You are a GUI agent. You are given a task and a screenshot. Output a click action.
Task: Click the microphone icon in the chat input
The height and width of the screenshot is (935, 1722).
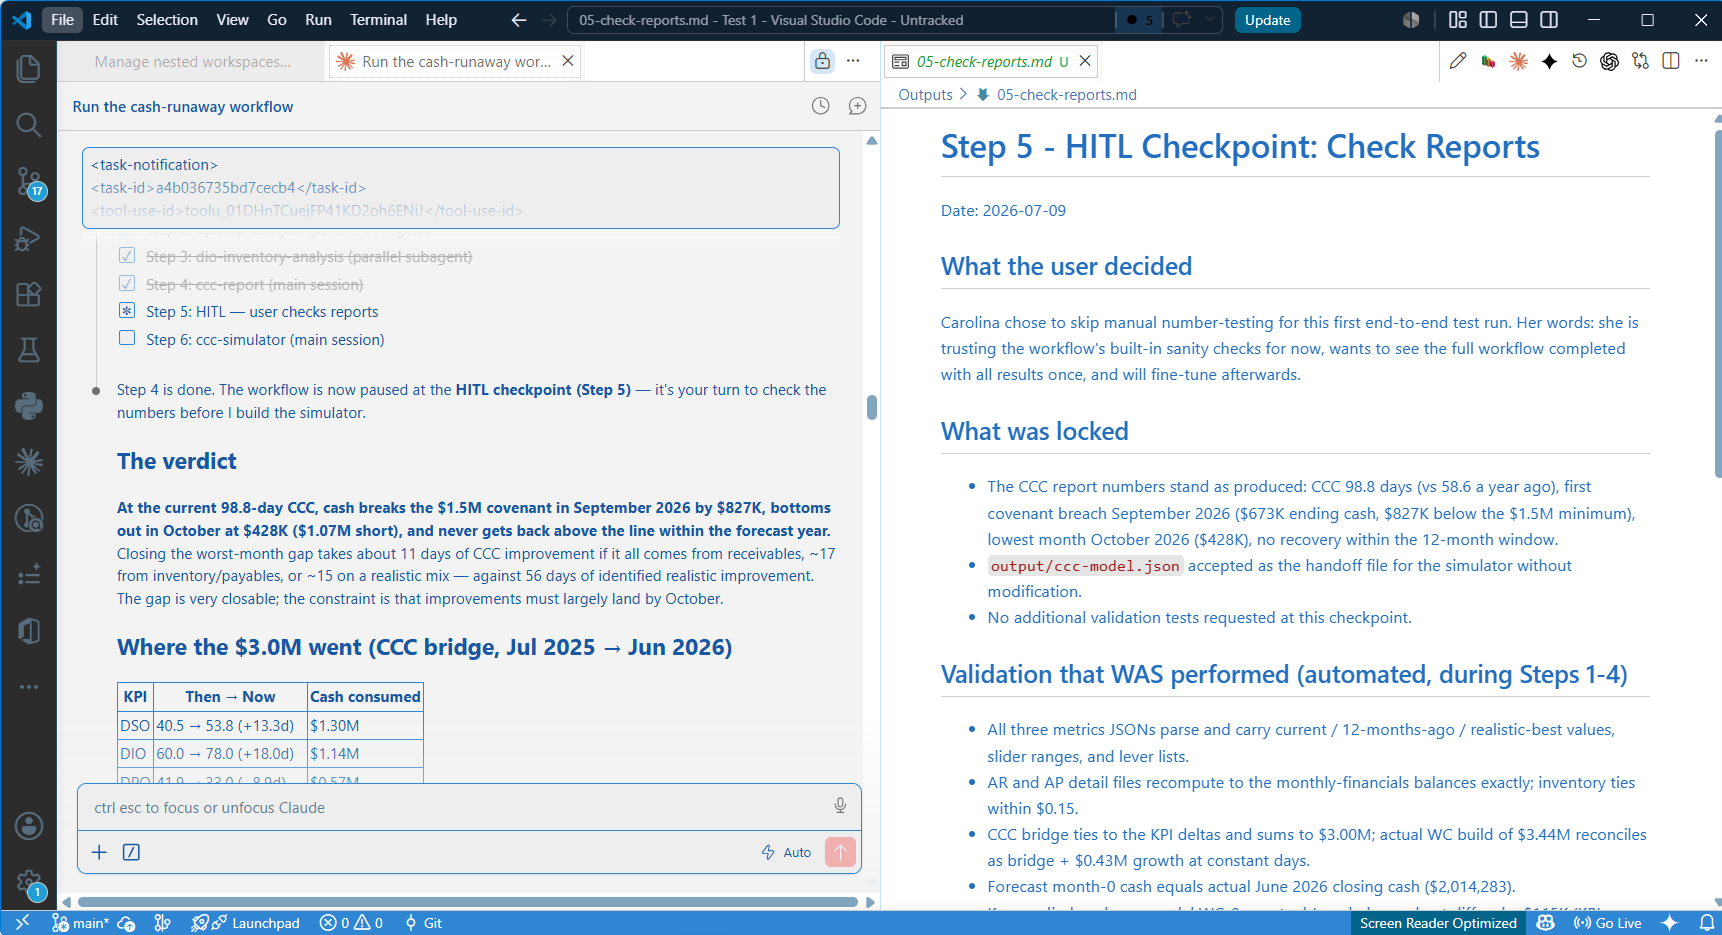(840, 806)
